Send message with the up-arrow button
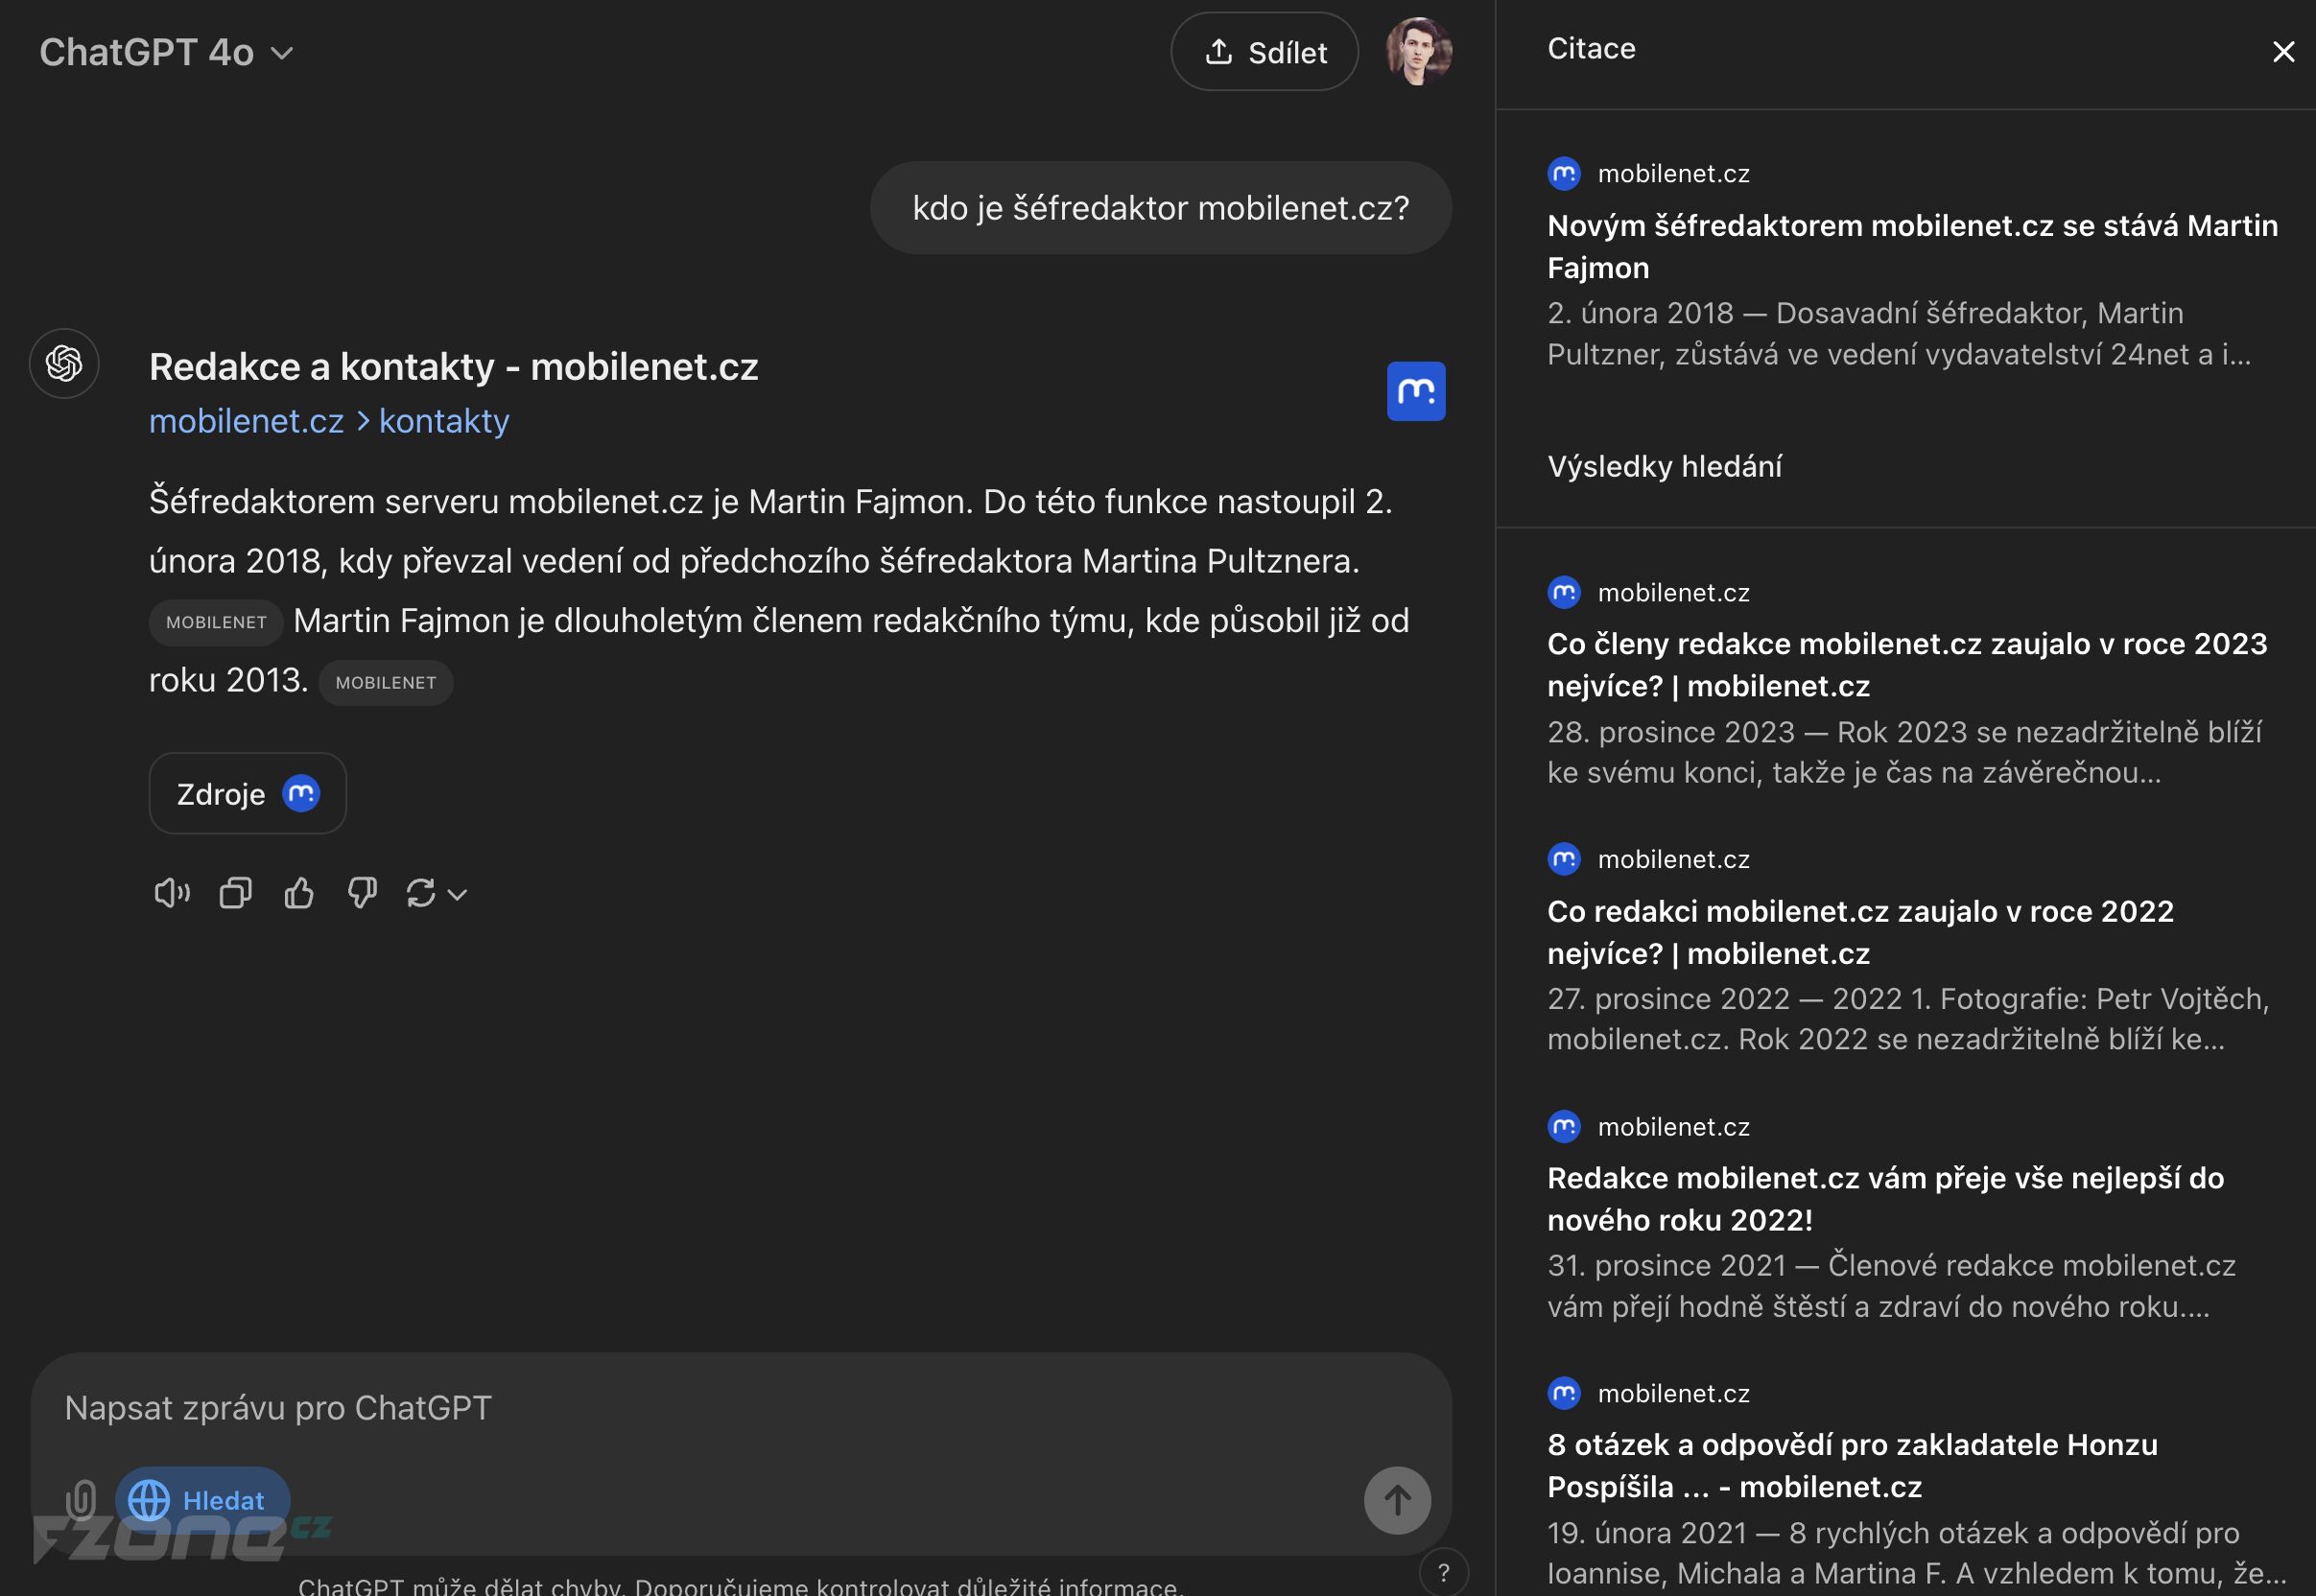Viewport: 2316px width, 1596px height. click(x=1397, y=1500)
